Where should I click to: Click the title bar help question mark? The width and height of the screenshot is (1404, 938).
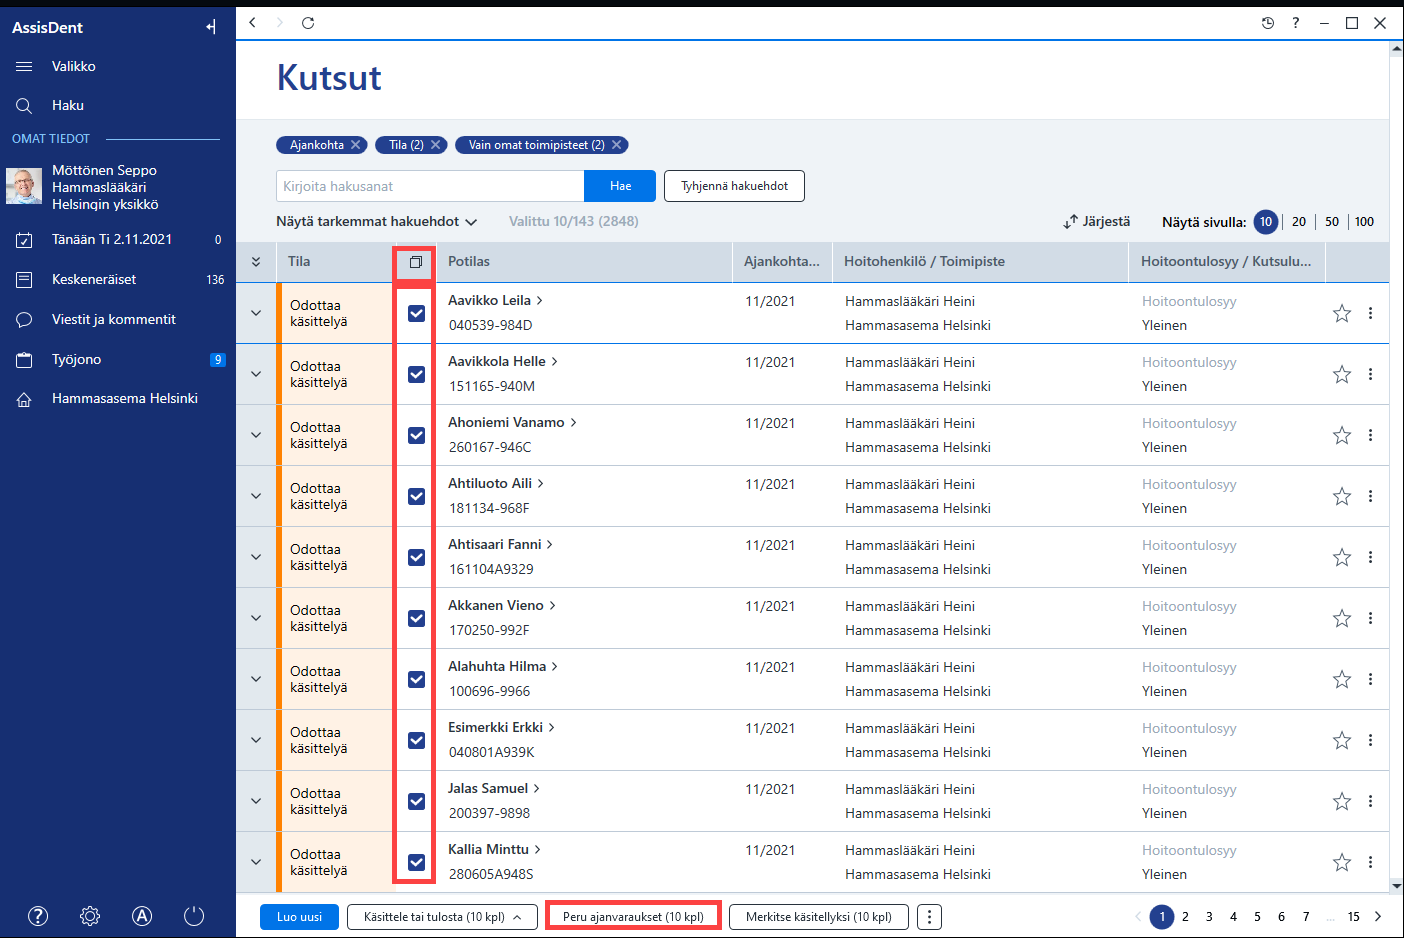point(1296,23)
